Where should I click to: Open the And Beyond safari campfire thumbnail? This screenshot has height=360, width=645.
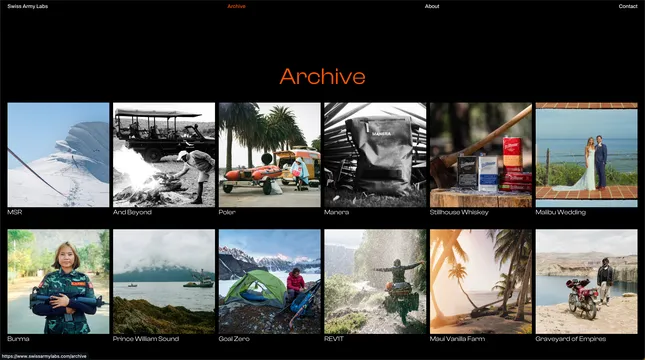coord(164,155)
